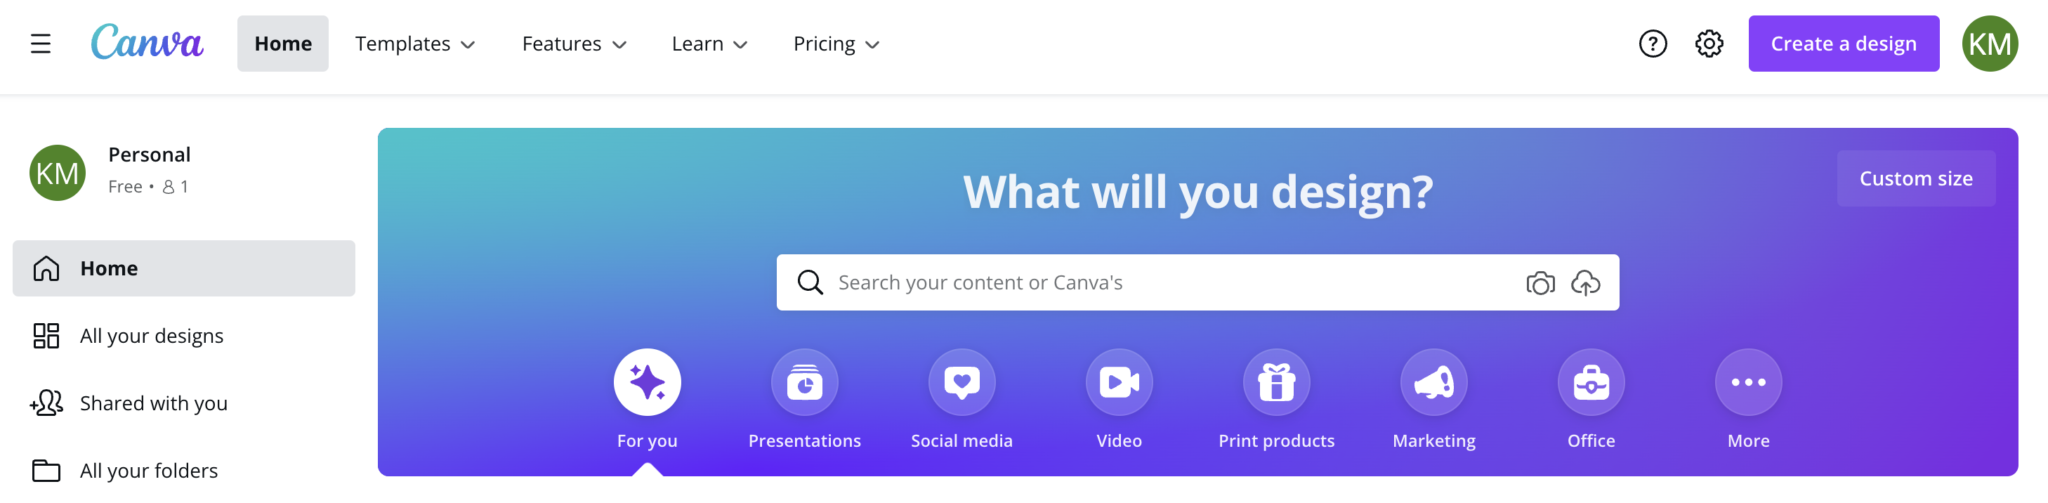Screen dimensions: 2048x503
Task: Select the Social media category icon
Action: coord(961,382)
